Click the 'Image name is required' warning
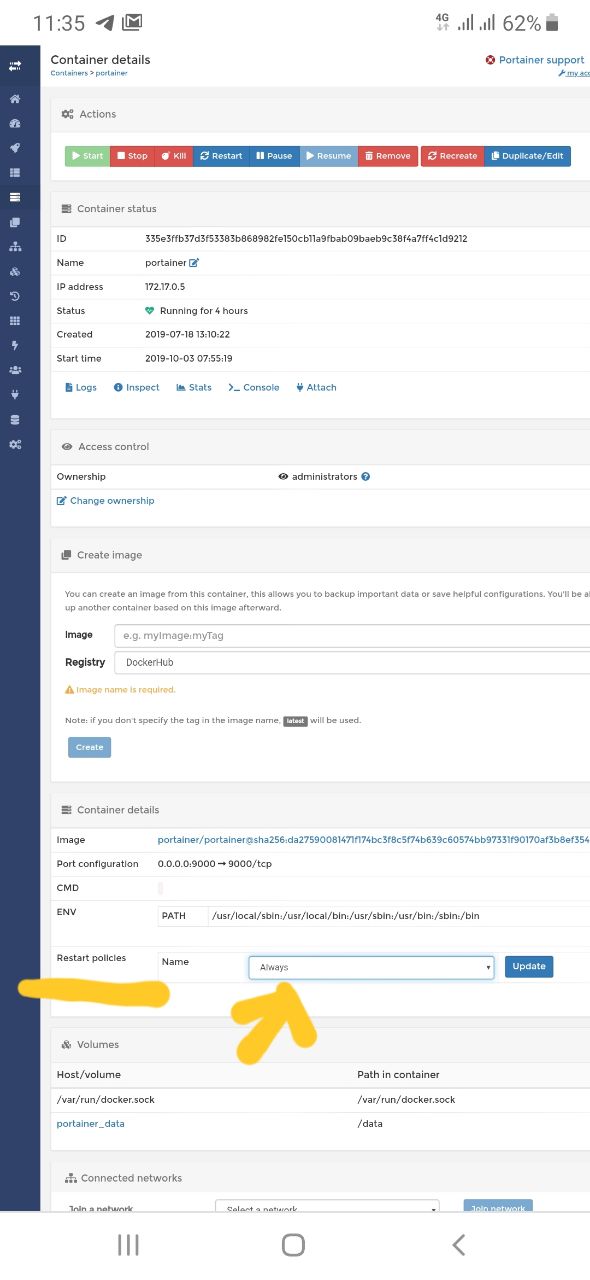The height and width of the screenshot is (1280, 590). (120, 690)
